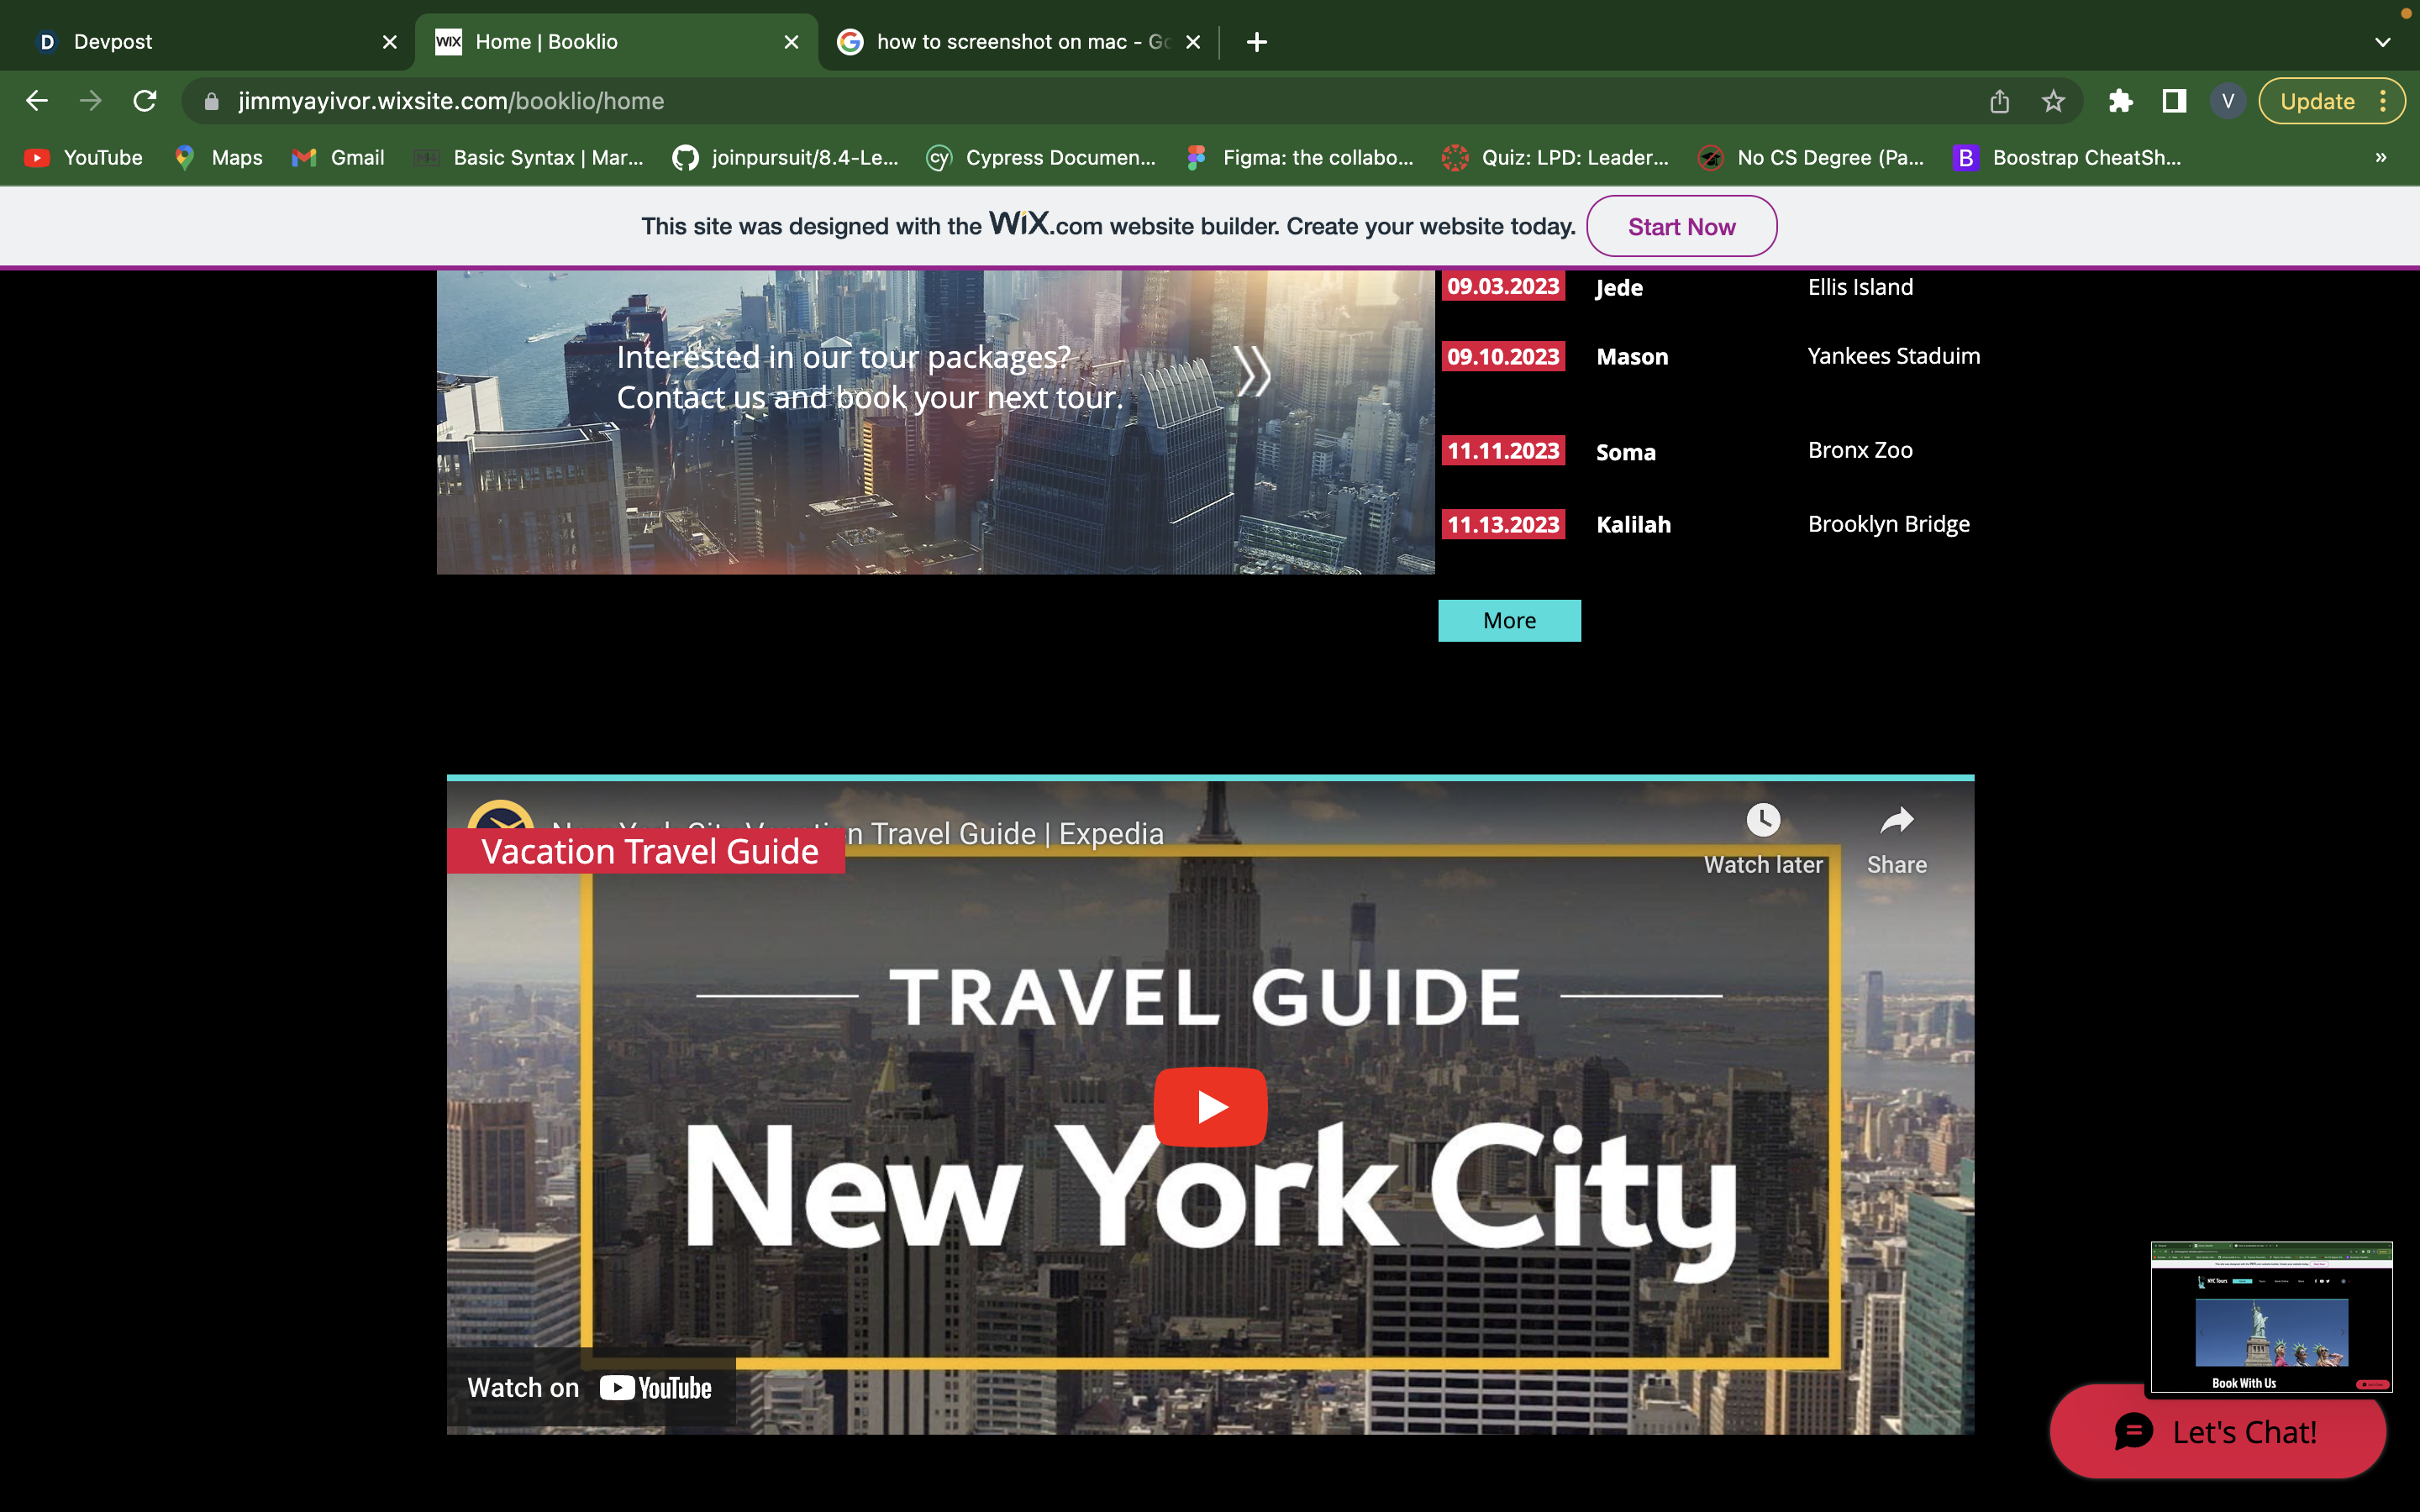Viewport: 2420px width, 1512px height.
Task: Click the share page icon in address bar
Action: (1999, 101)
